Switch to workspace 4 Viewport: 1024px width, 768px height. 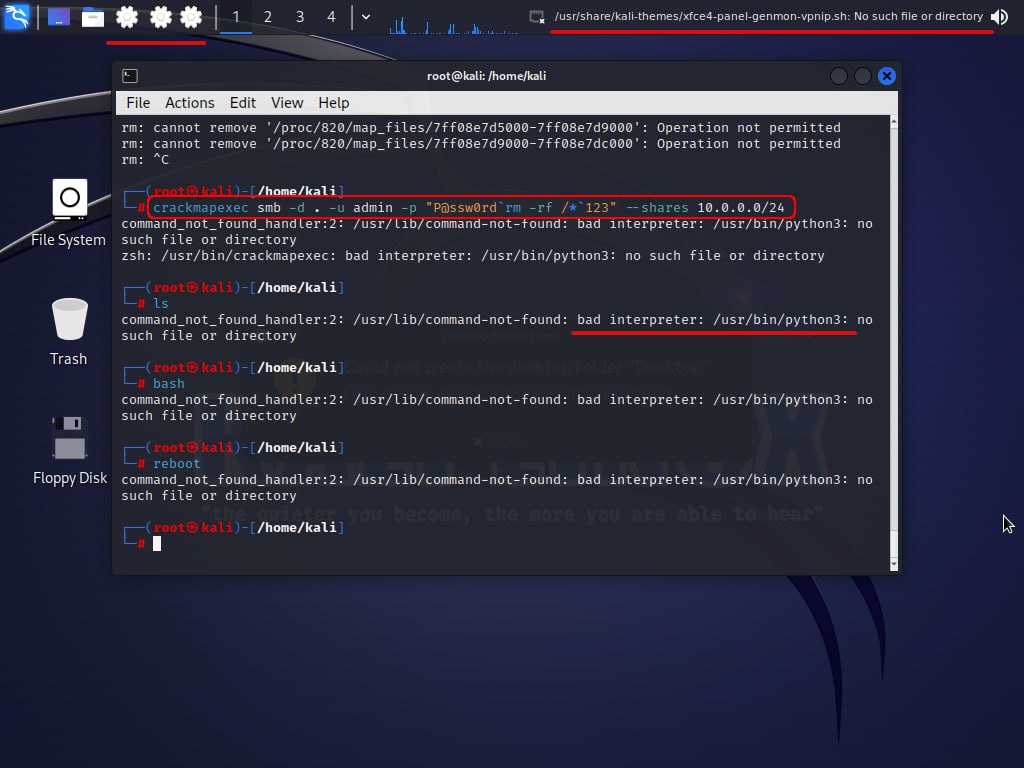pos(331,17)
